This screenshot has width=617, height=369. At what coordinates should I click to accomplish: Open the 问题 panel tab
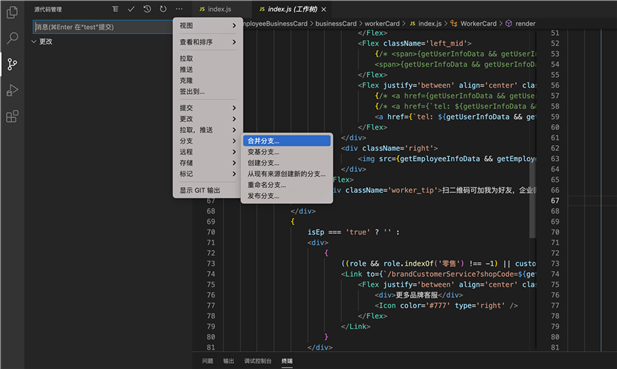tap(207, 361)
